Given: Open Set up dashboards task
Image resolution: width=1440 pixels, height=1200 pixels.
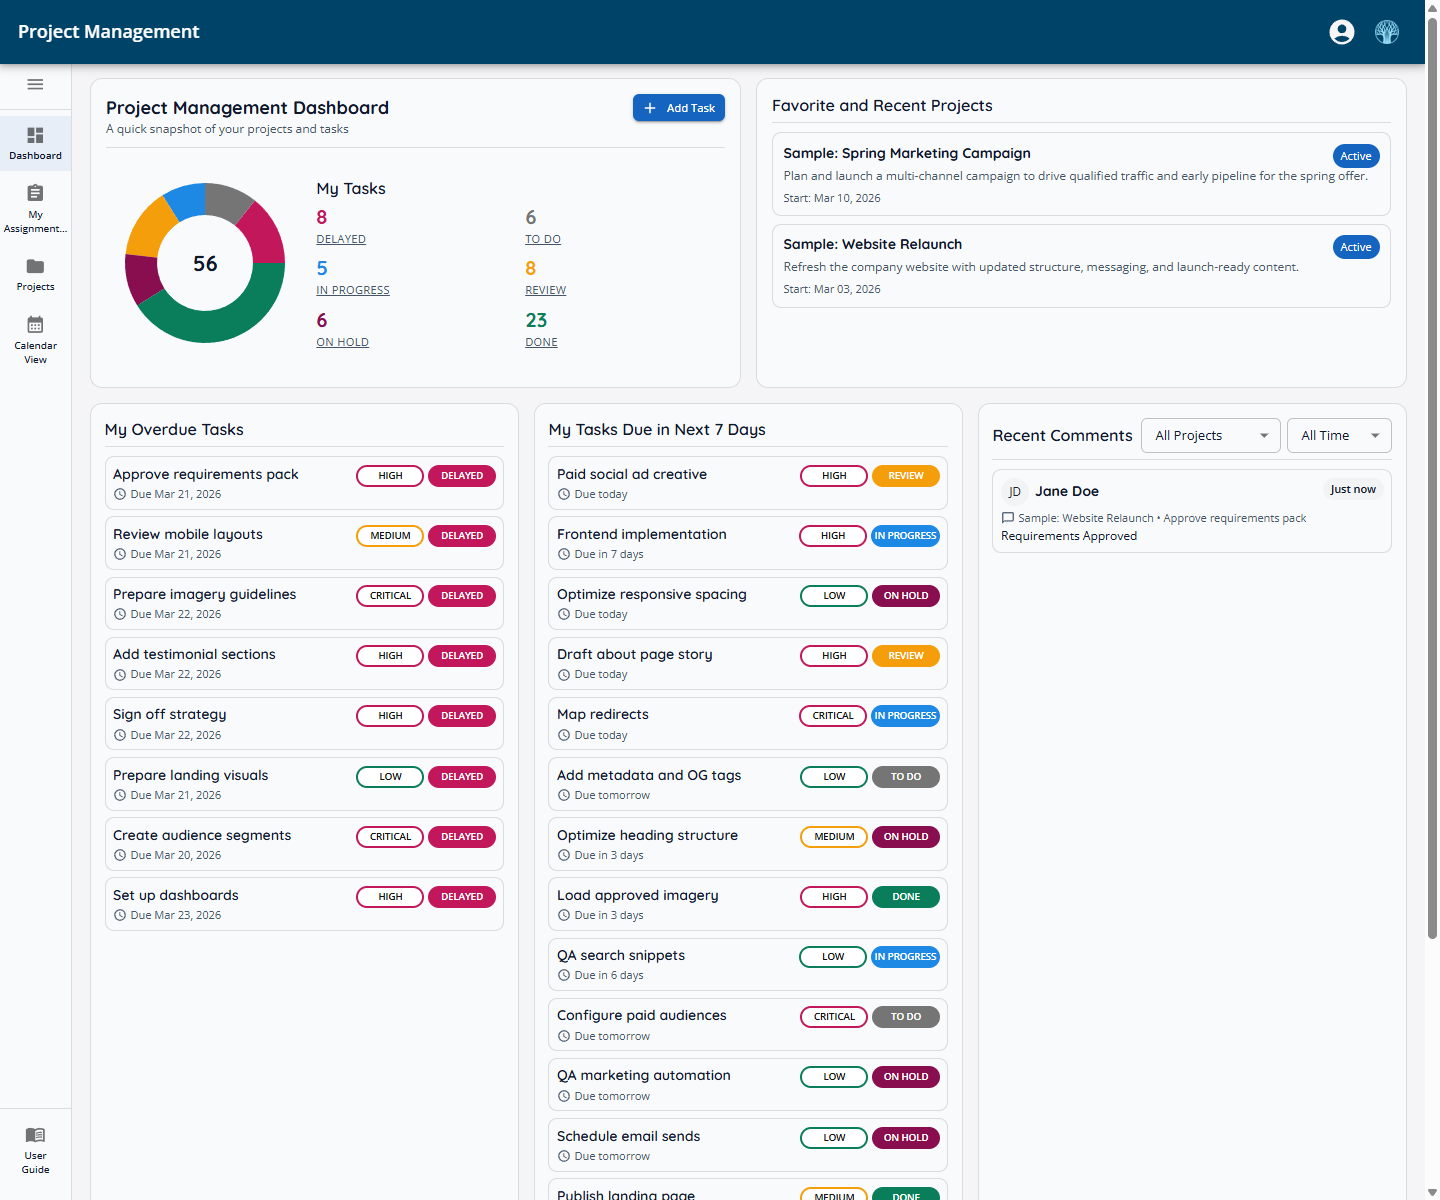Looking at the screenshot, I should click(x=304, y=904).
